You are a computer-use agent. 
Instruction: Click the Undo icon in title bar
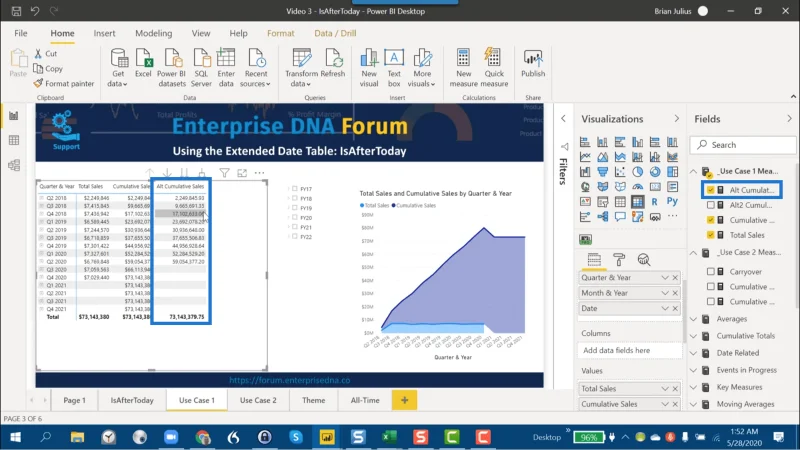pos(35,11)
